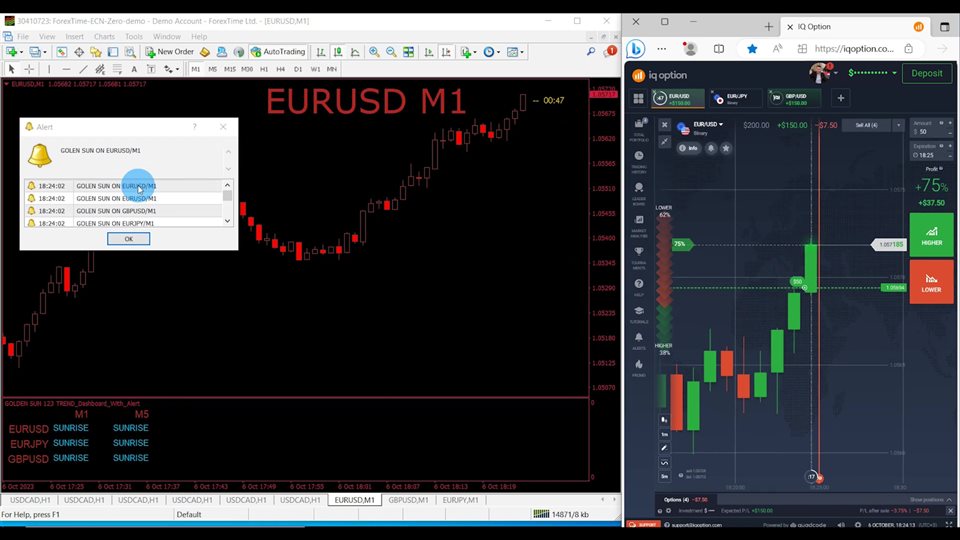
Task: Open the Insert menu
Action: [74, 37]
